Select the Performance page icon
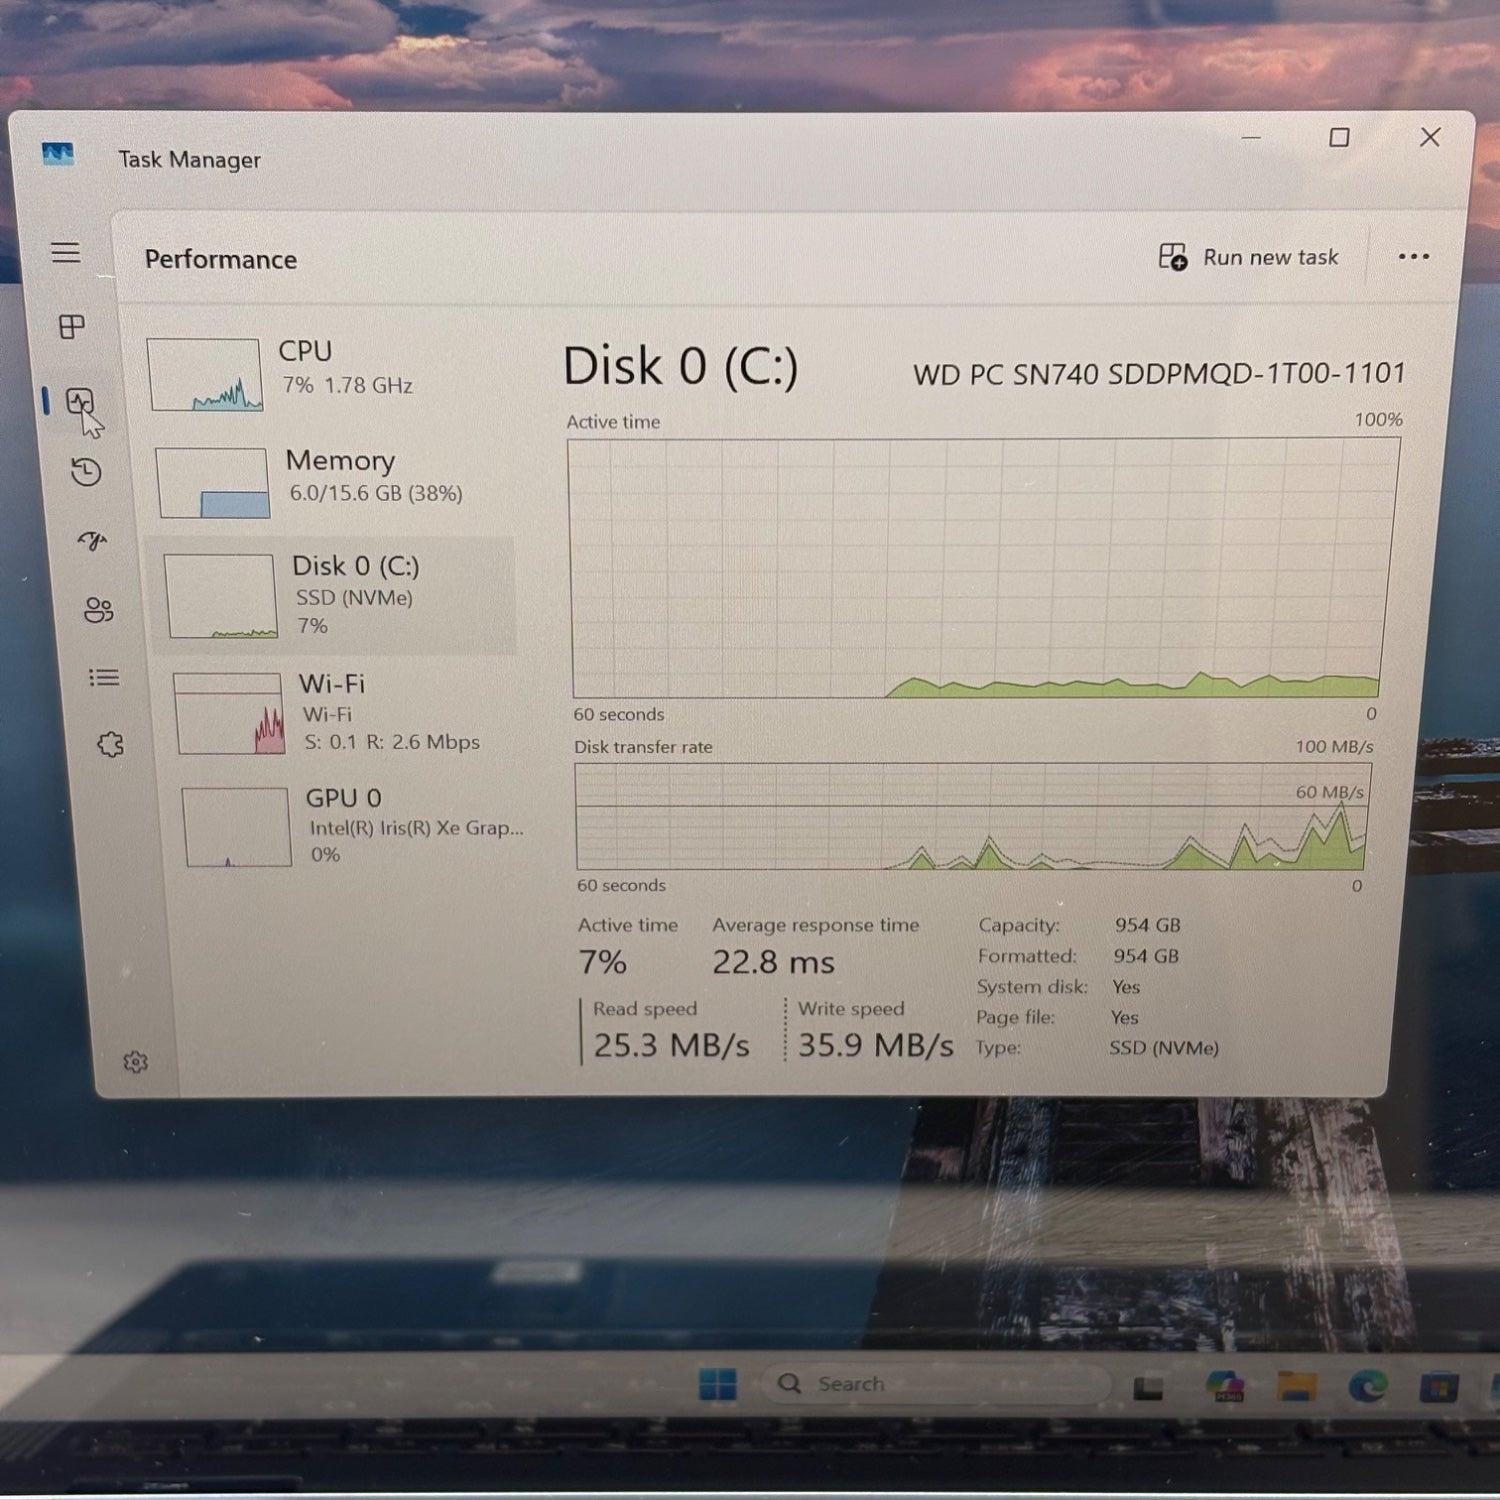 (x=79, y=402)
